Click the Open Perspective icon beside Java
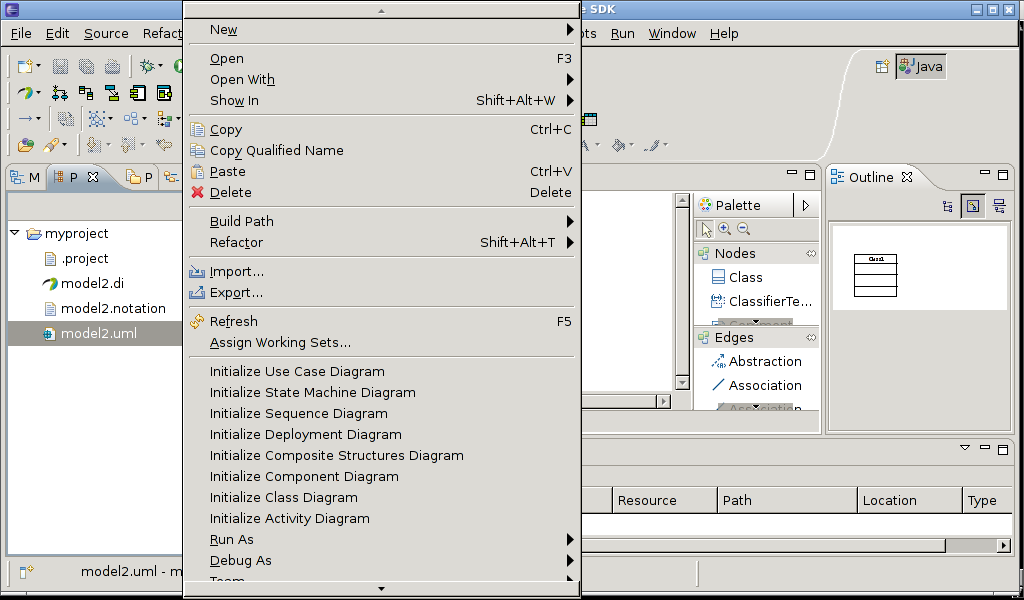Image resolution: width=1024 pixels, height=600 pixels. coord(882,67)
